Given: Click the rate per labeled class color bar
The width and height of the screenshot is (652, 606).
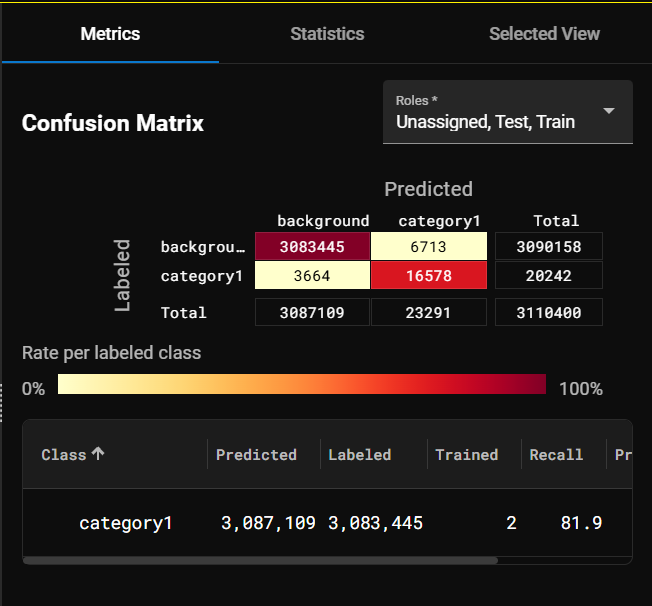Looking at the screenshot, I should pos(301,385).
